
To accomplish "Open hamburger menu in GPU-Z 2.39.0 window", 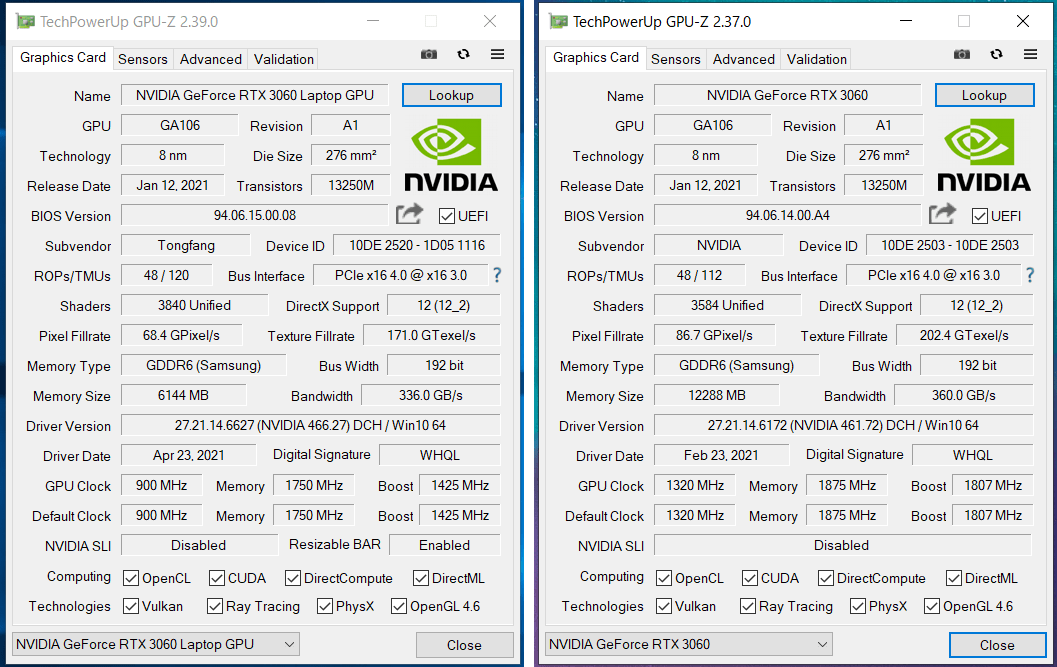I will pos(497,55).
